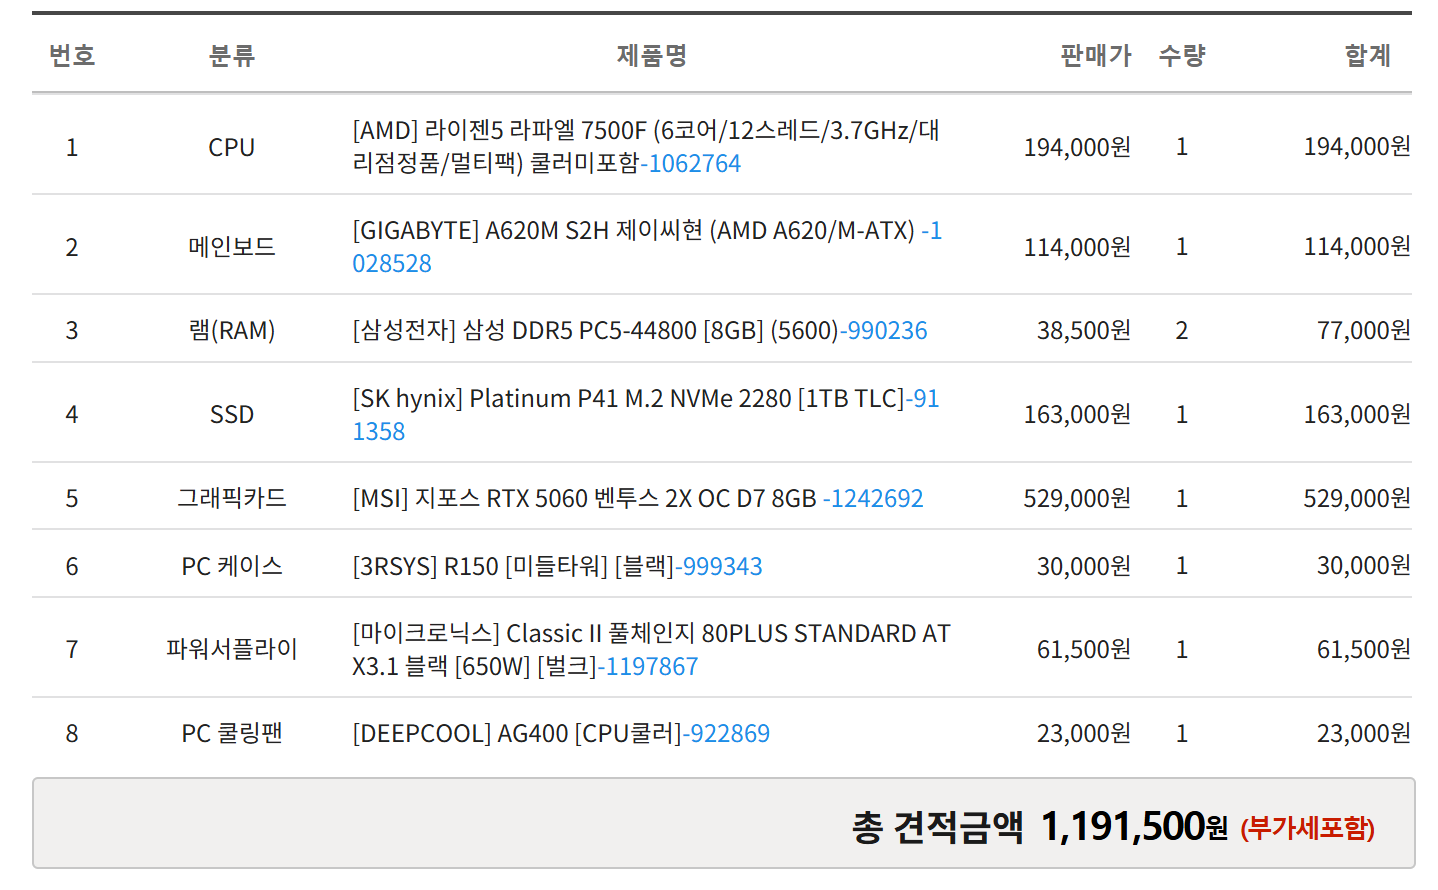Sort by the 판매가 column header
The image size is (1438, 890).
(x=1095, y=57)
